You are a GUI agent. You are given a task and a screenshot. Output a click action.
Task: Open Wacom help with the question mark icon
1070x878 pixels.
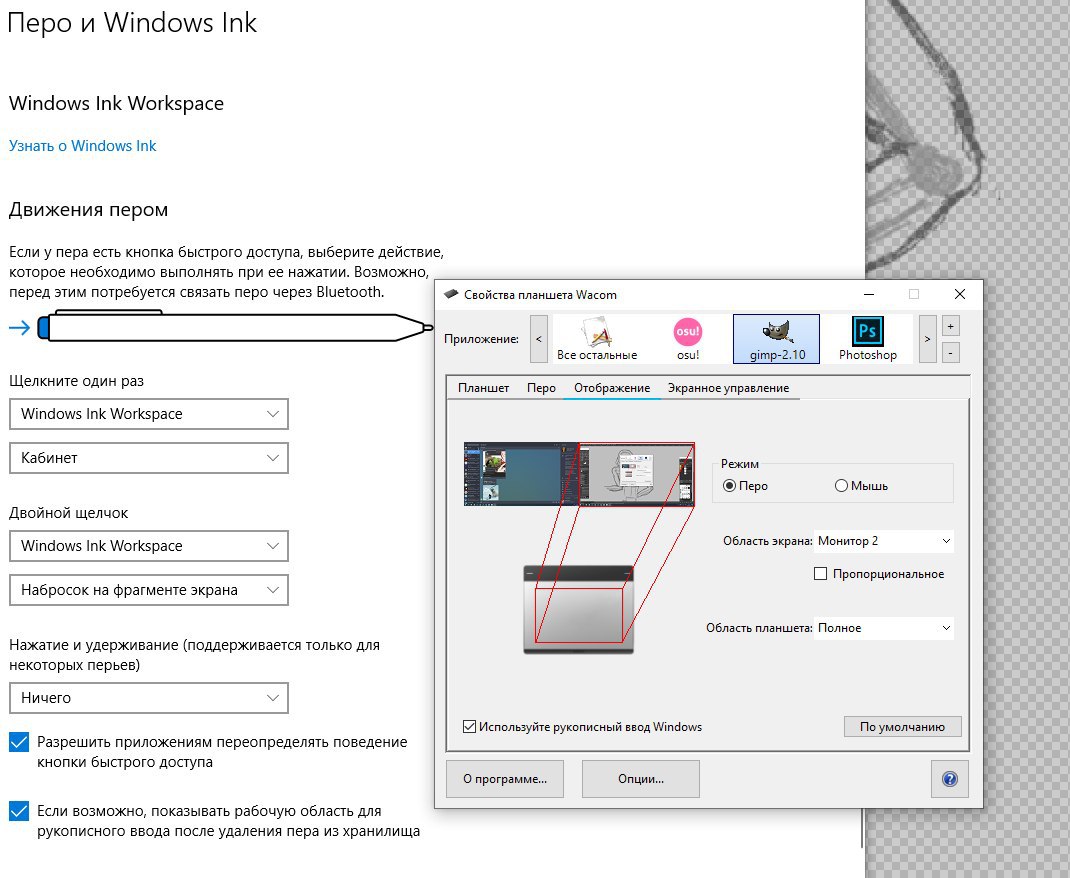point(949,779)
